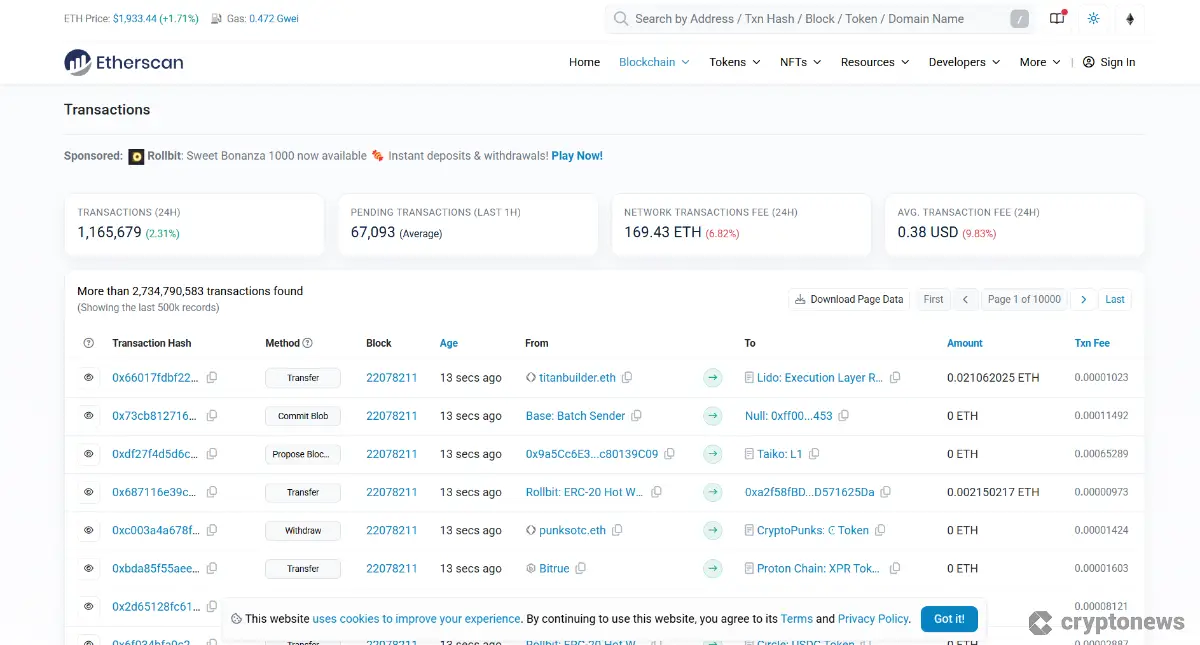Click the announcements book icon with red dot
Image resolution: width=1200 pixels, height=645 pixels.
[1057, 18]
